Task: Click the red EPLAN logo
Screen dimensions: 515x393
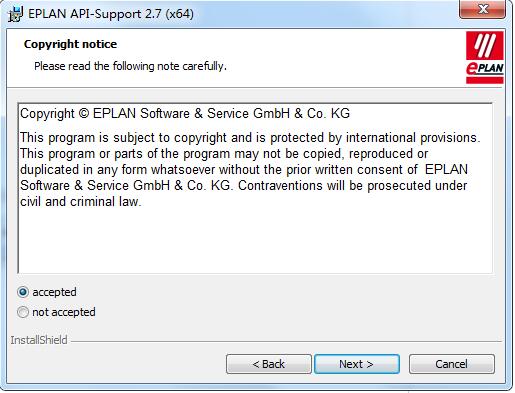Action: click(484, 57)
